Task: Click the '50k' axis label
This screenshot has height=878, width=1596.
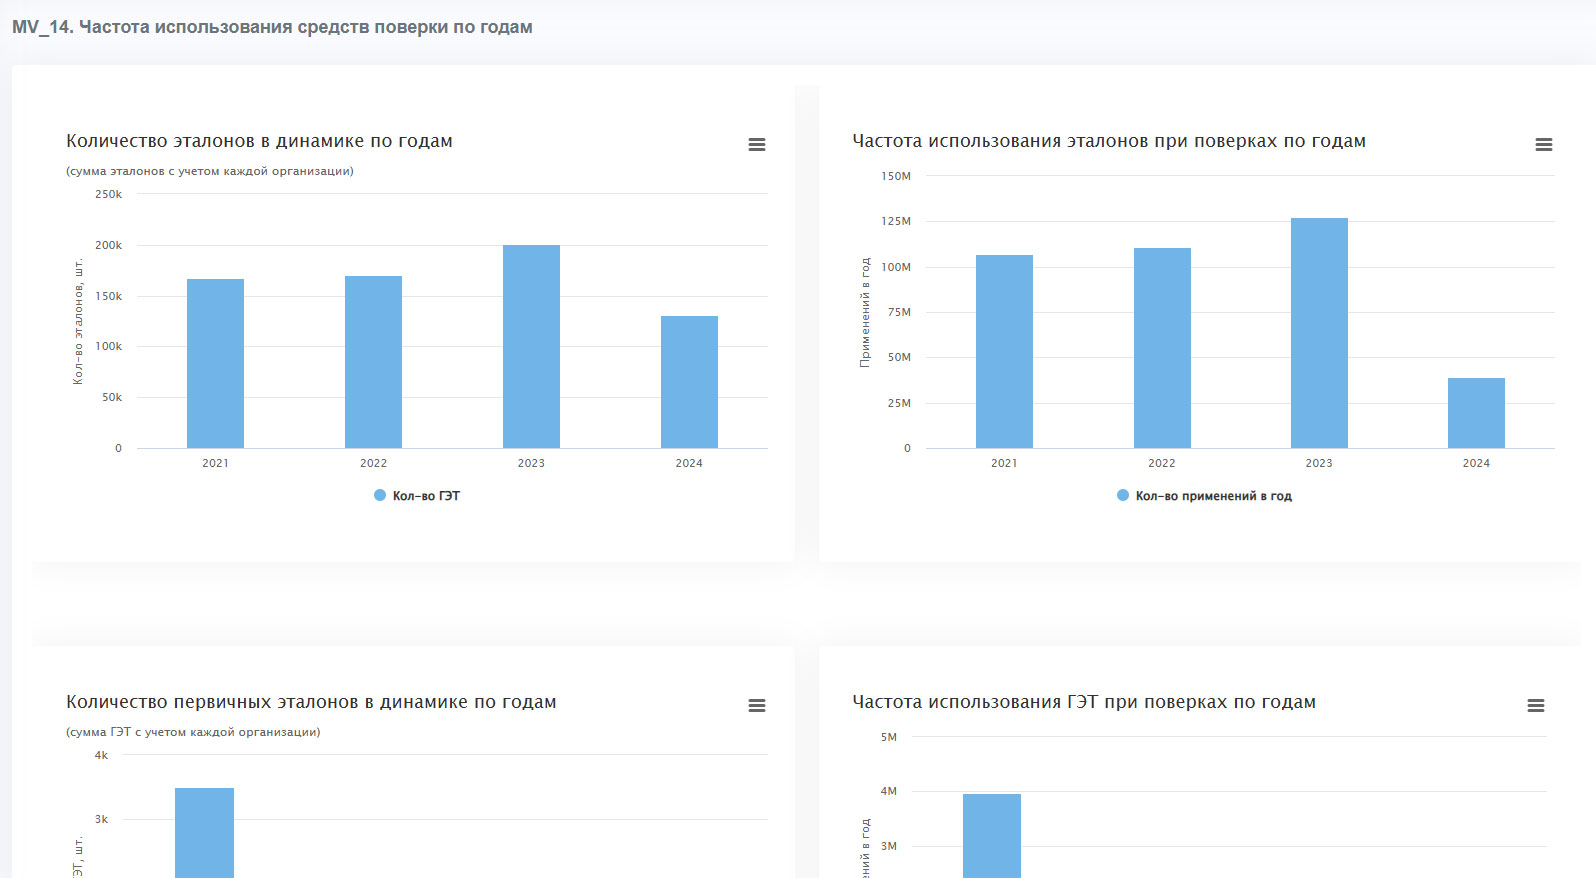Action: pos(112,397)
